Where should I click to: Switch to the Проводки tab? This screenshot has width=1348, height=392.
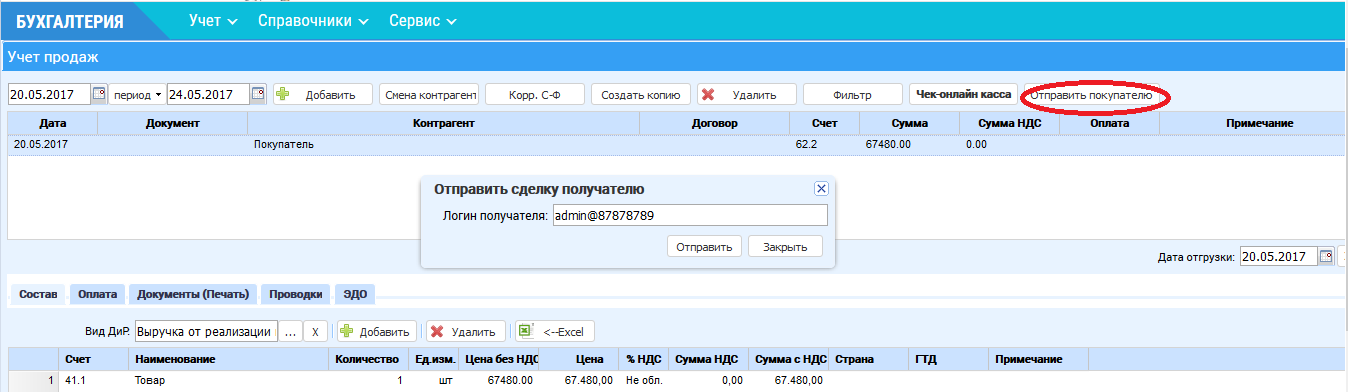click(296, 294)
